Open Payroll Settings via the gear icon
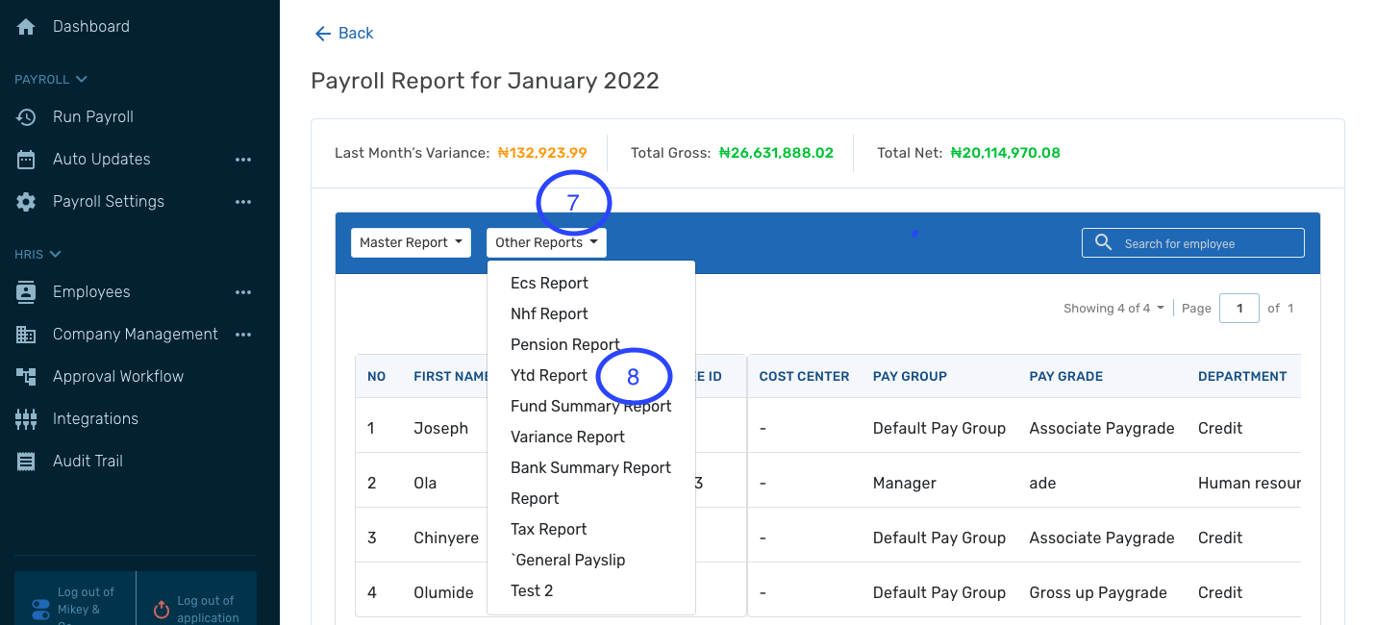The width and height of the screenshot is (1376, 625). click(27, 201)
